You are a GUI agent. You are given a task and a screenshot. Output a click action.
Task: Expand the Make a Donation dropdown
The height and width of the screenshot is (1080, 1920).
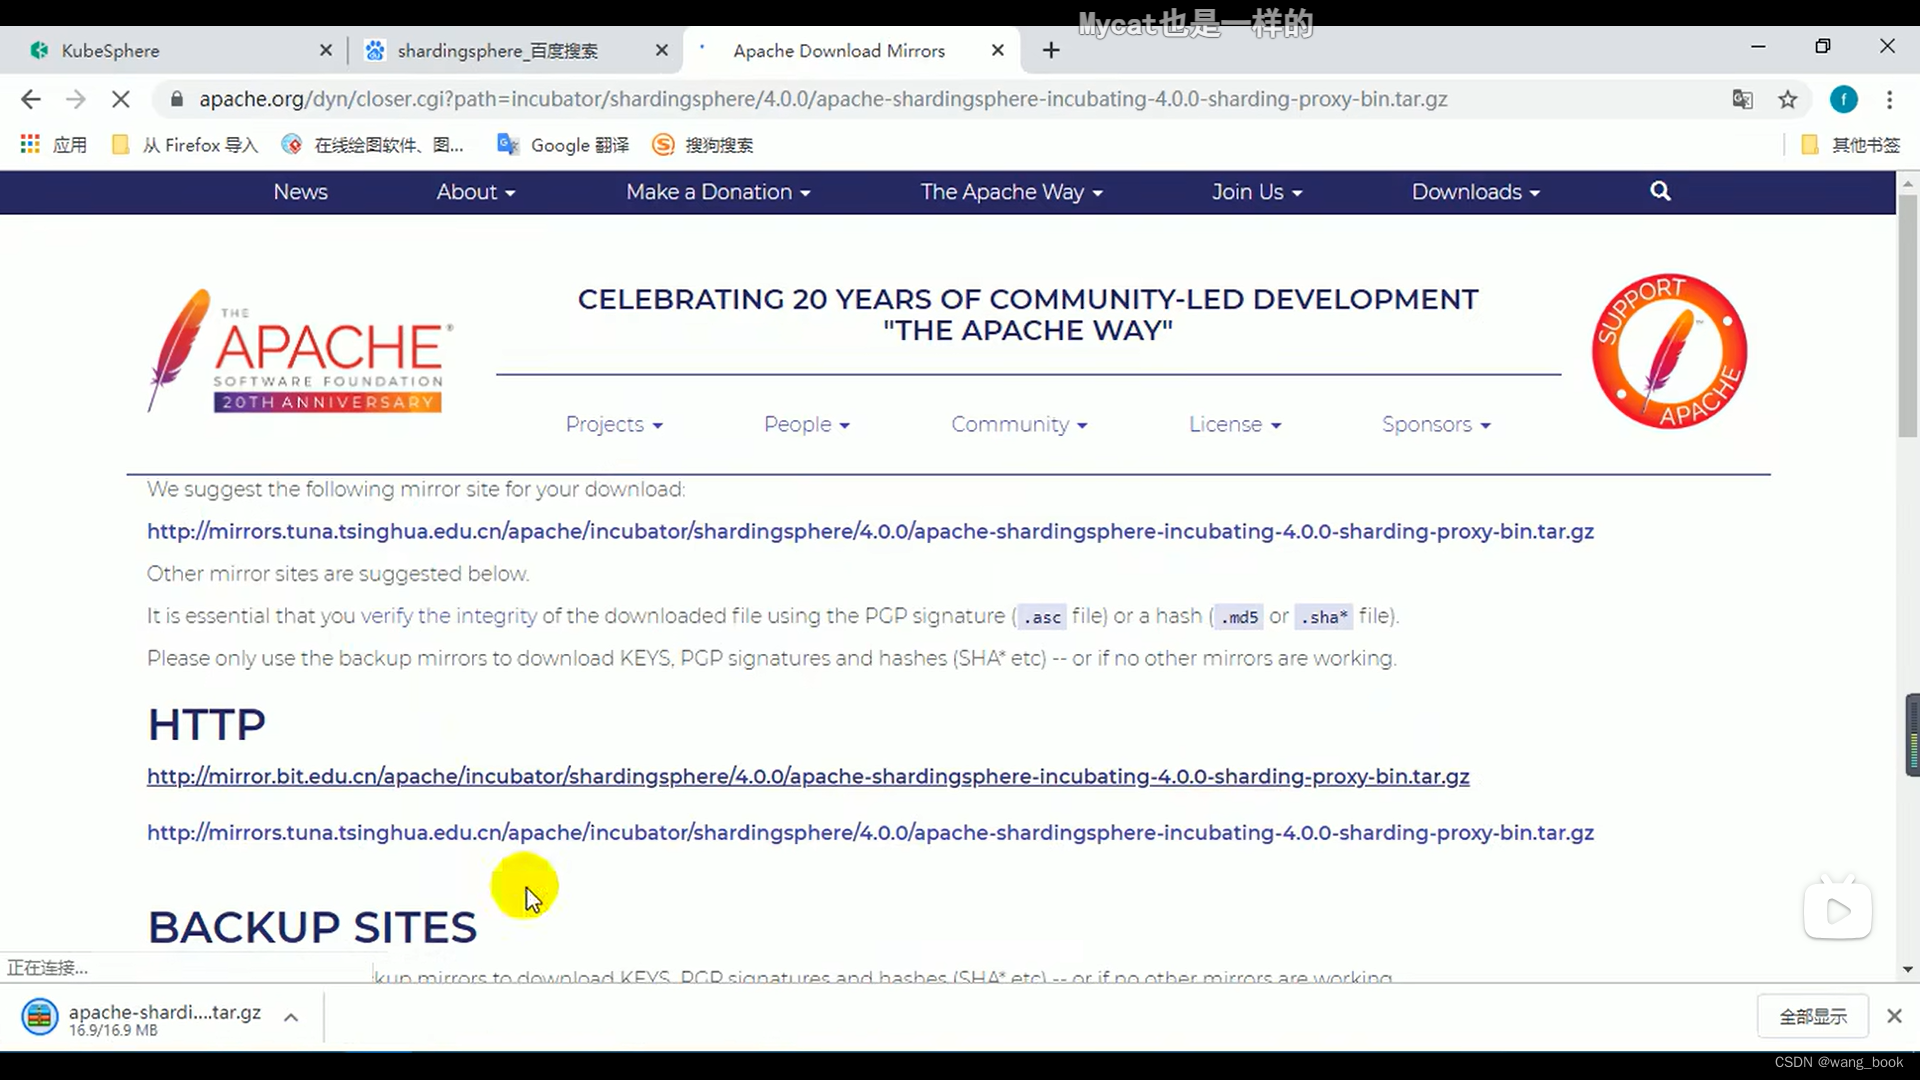[718, 192]
